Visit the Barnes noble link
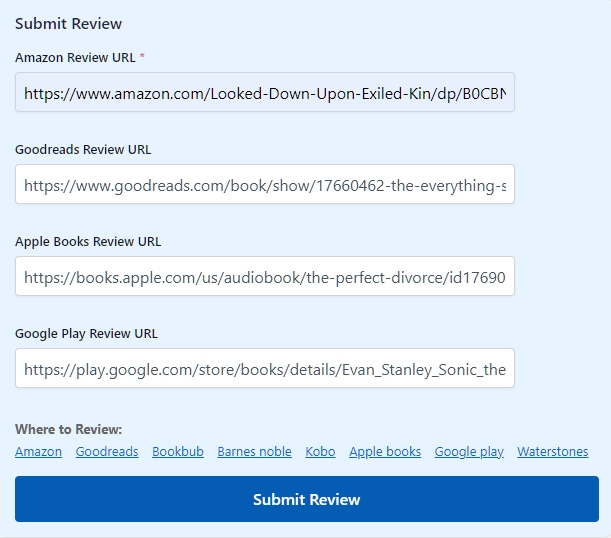Viewport: 611px width, 538px height. [x=254, y=452]
